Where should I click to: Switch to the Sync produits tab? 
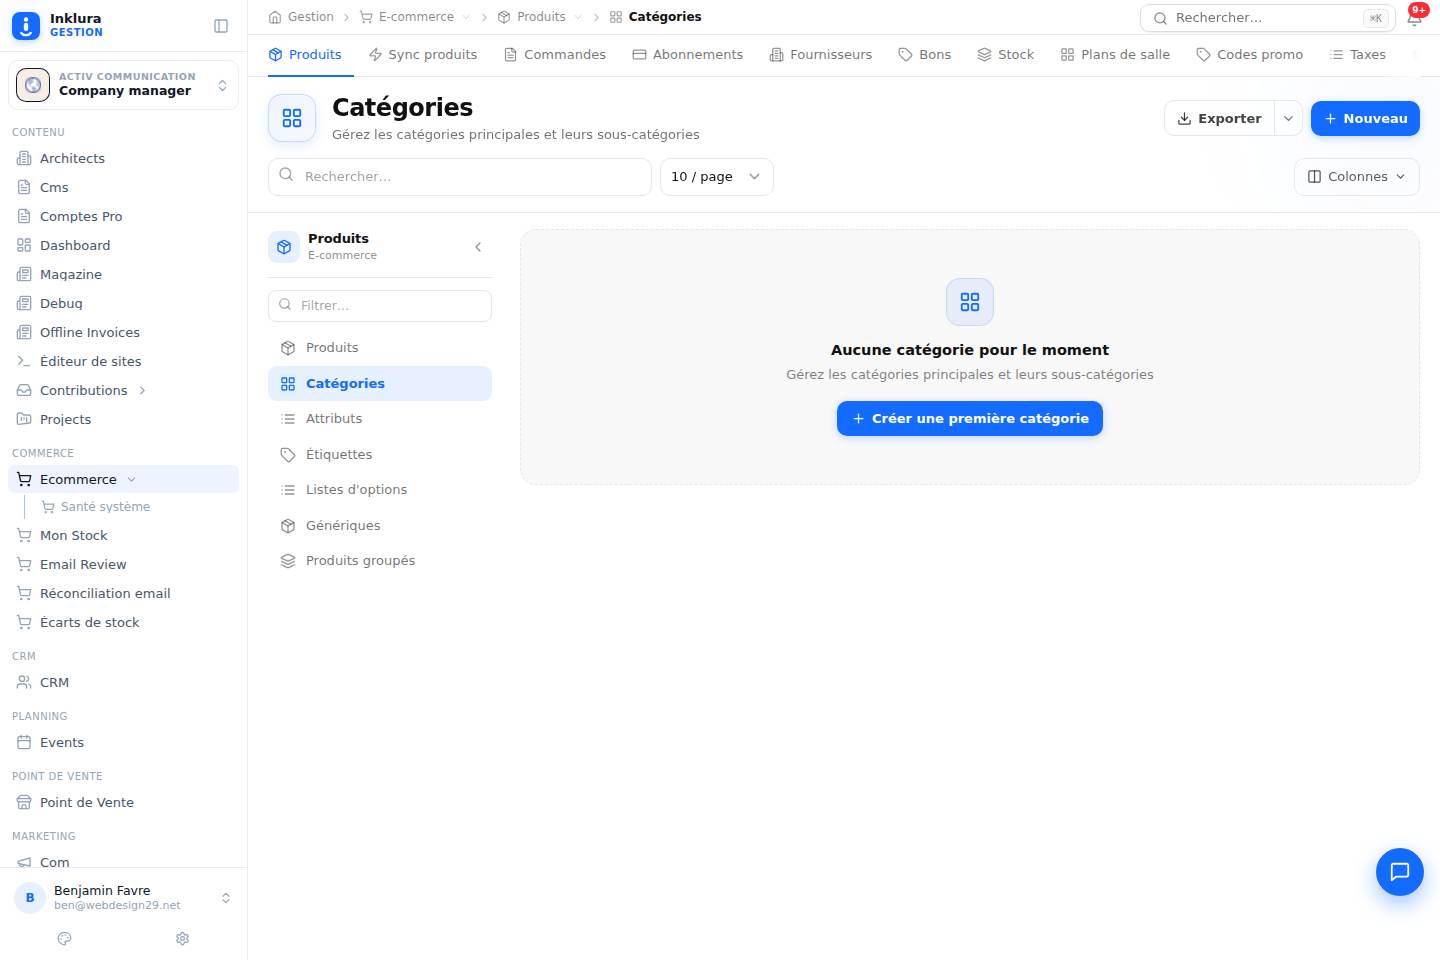pyautogui.click(x=423, y=55)
